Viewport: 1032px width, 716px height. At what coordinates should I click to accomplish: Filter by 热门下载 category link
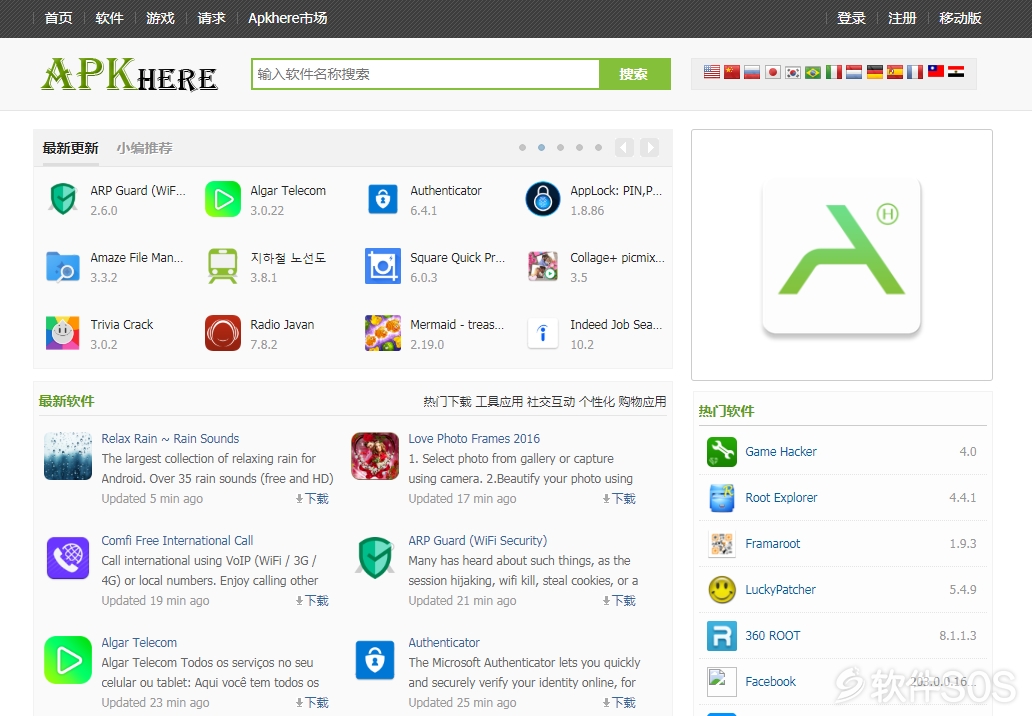(448, 401)
